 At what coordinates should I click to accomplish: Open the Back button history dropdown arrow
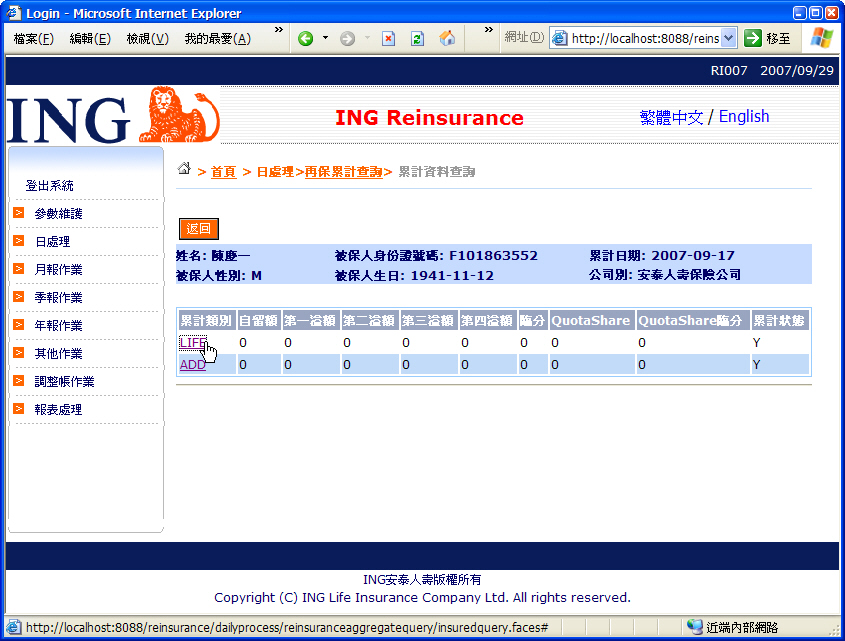pos(325,38)
